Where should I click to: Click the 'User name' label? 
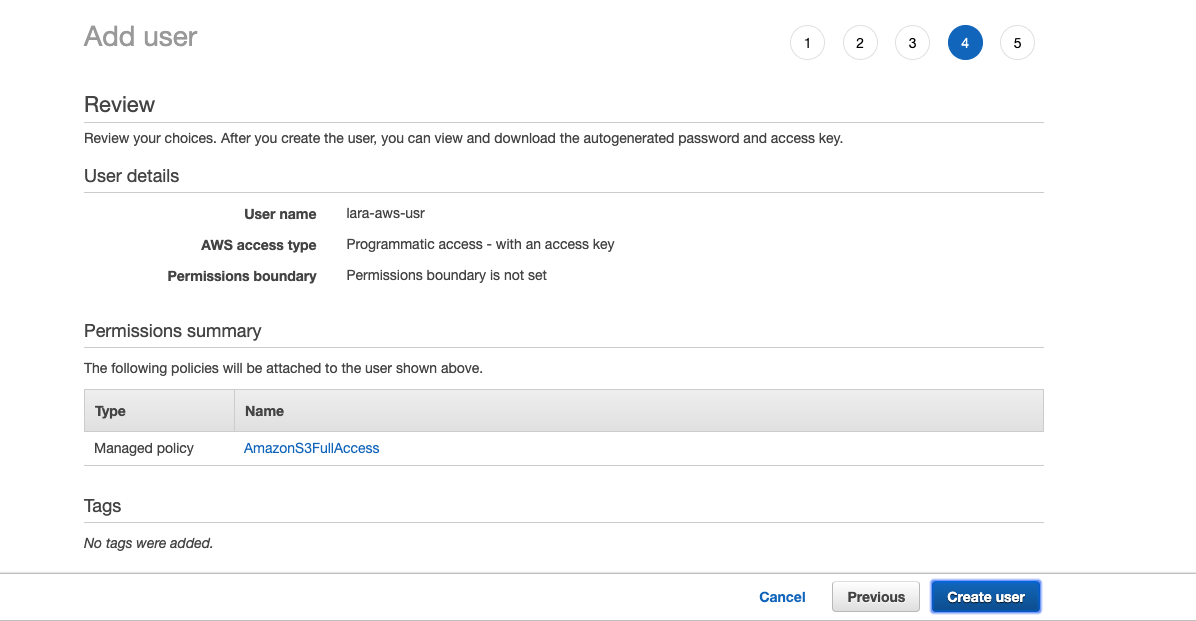coord(280,214)
